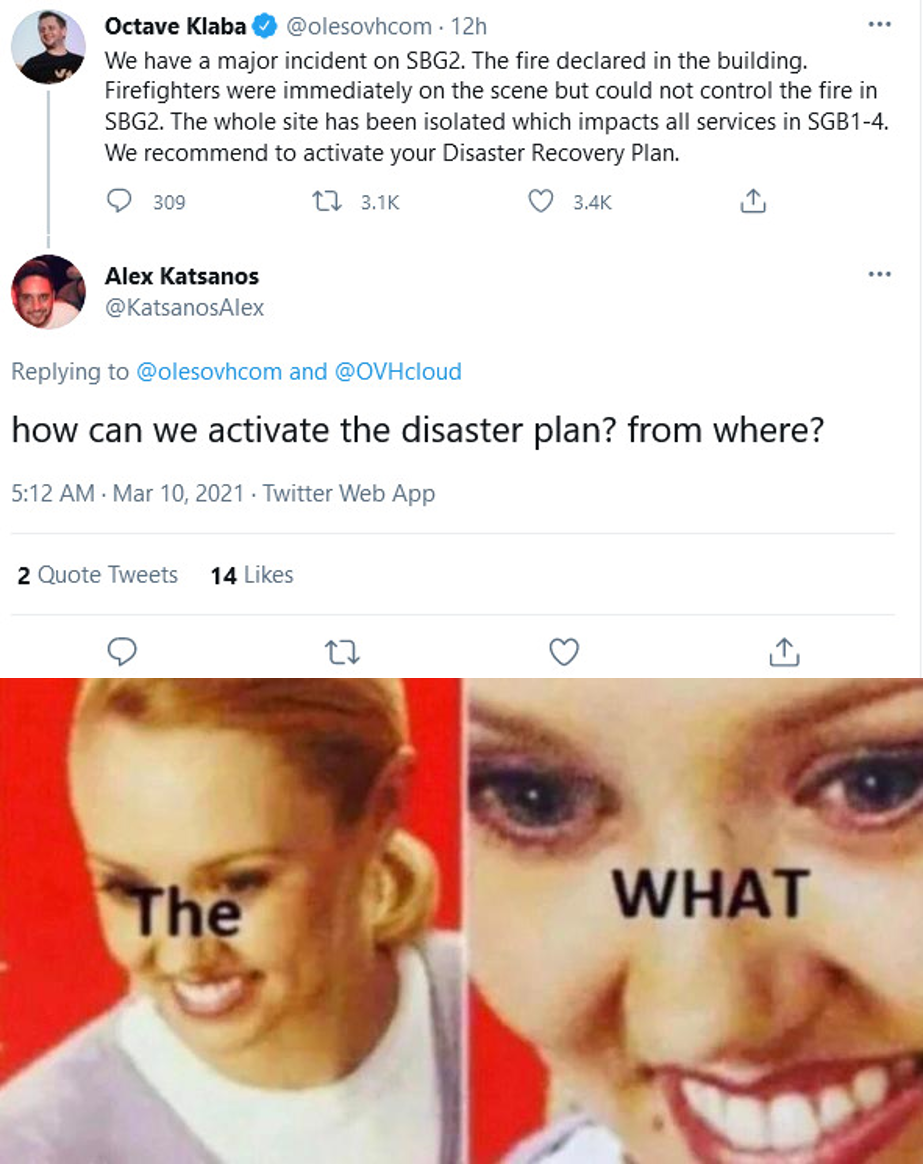This screenshot has height=1164, width=923.
Task: Open the @OVHcloud mention link
Action: pos(398,371)
